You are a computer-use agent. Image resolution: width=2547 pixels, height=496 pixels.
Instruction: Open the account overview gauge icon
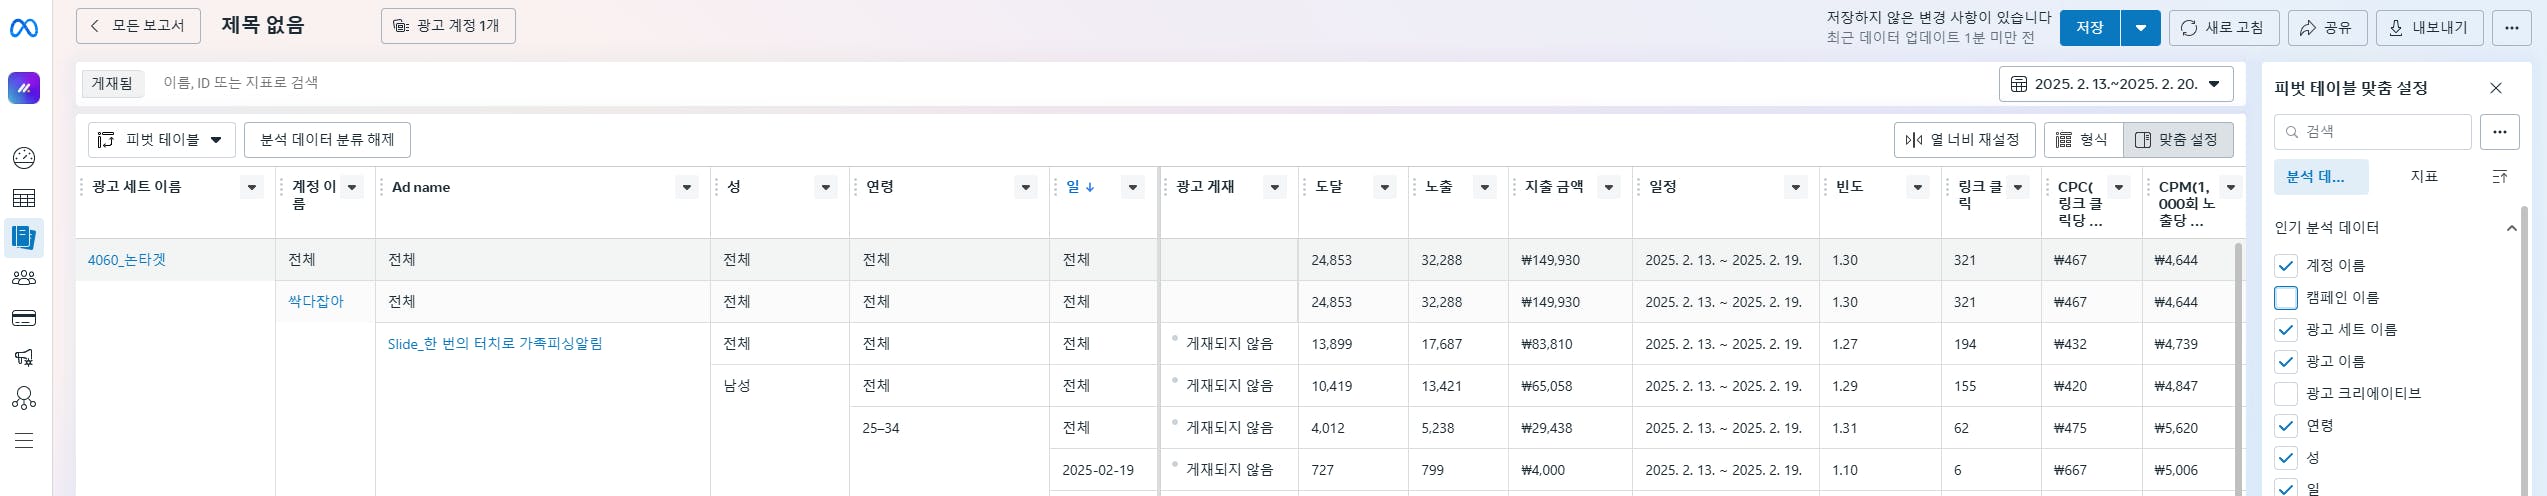(24, 158)
